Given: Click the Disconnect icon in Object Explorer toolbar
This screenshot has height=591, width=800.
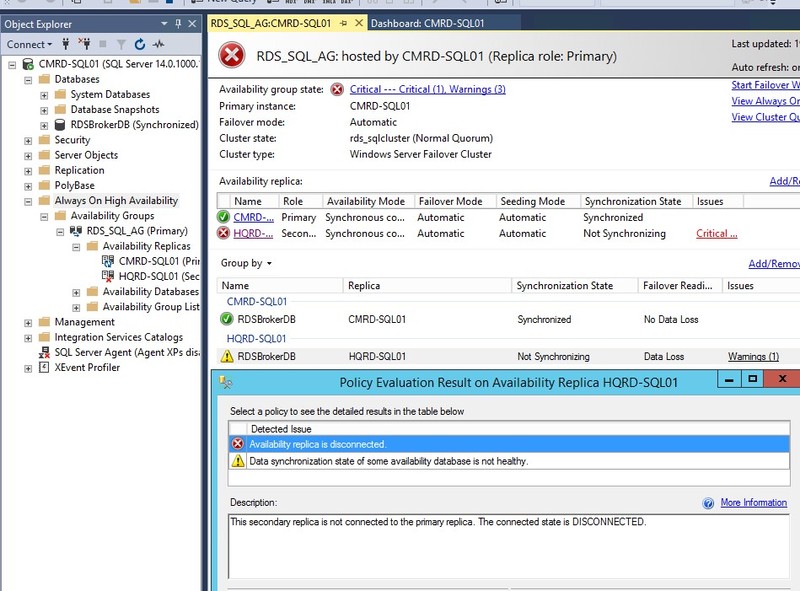Looking at the screenshot, I should click(x=85, y=43).
